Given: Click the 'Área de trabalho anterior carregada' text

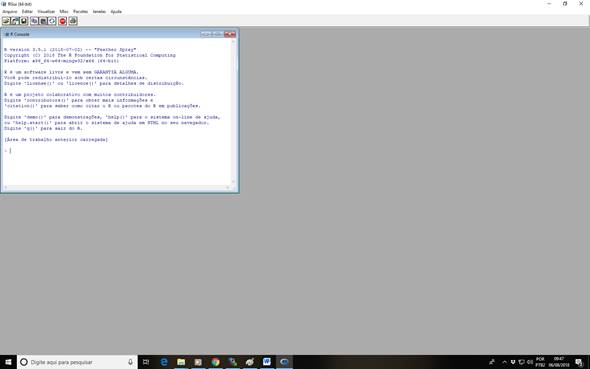Looking at the screenshot, I should 56,140.
